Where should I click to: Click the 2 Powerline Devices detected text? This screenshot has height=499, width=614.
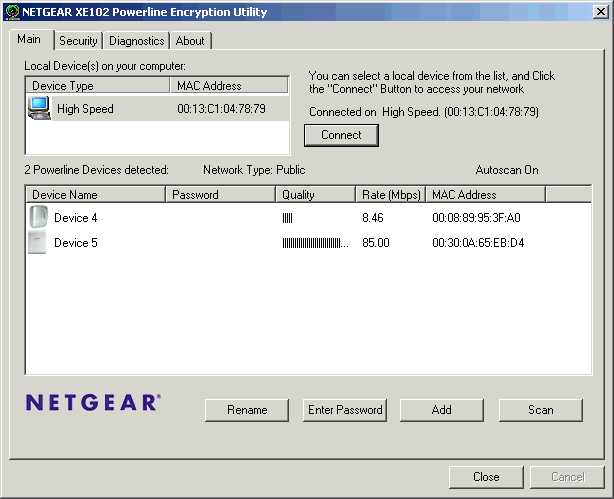pos(96,170)
